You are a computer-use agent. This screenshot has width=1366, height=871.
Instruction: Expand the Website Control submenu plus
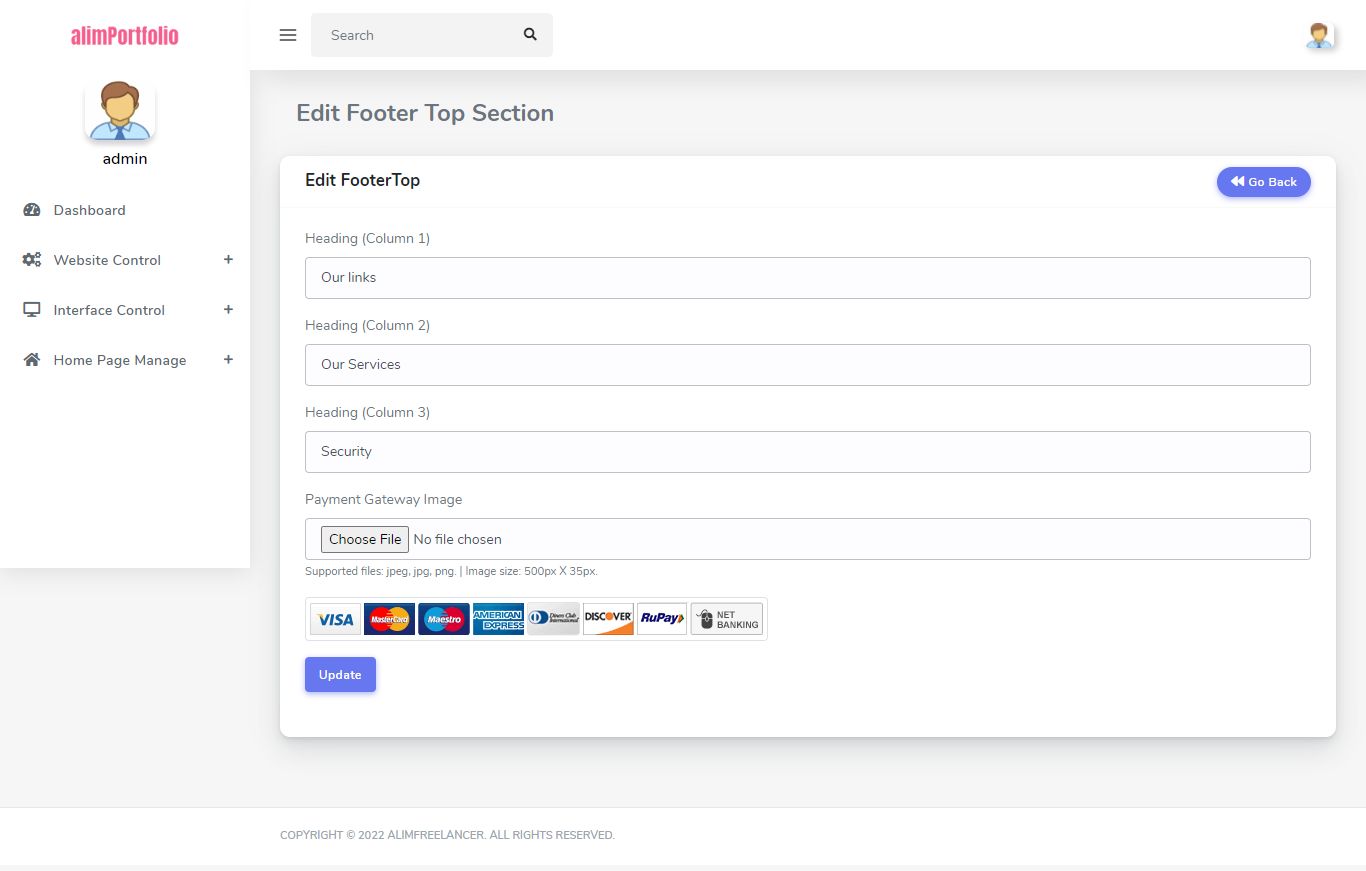click(228, 260)
